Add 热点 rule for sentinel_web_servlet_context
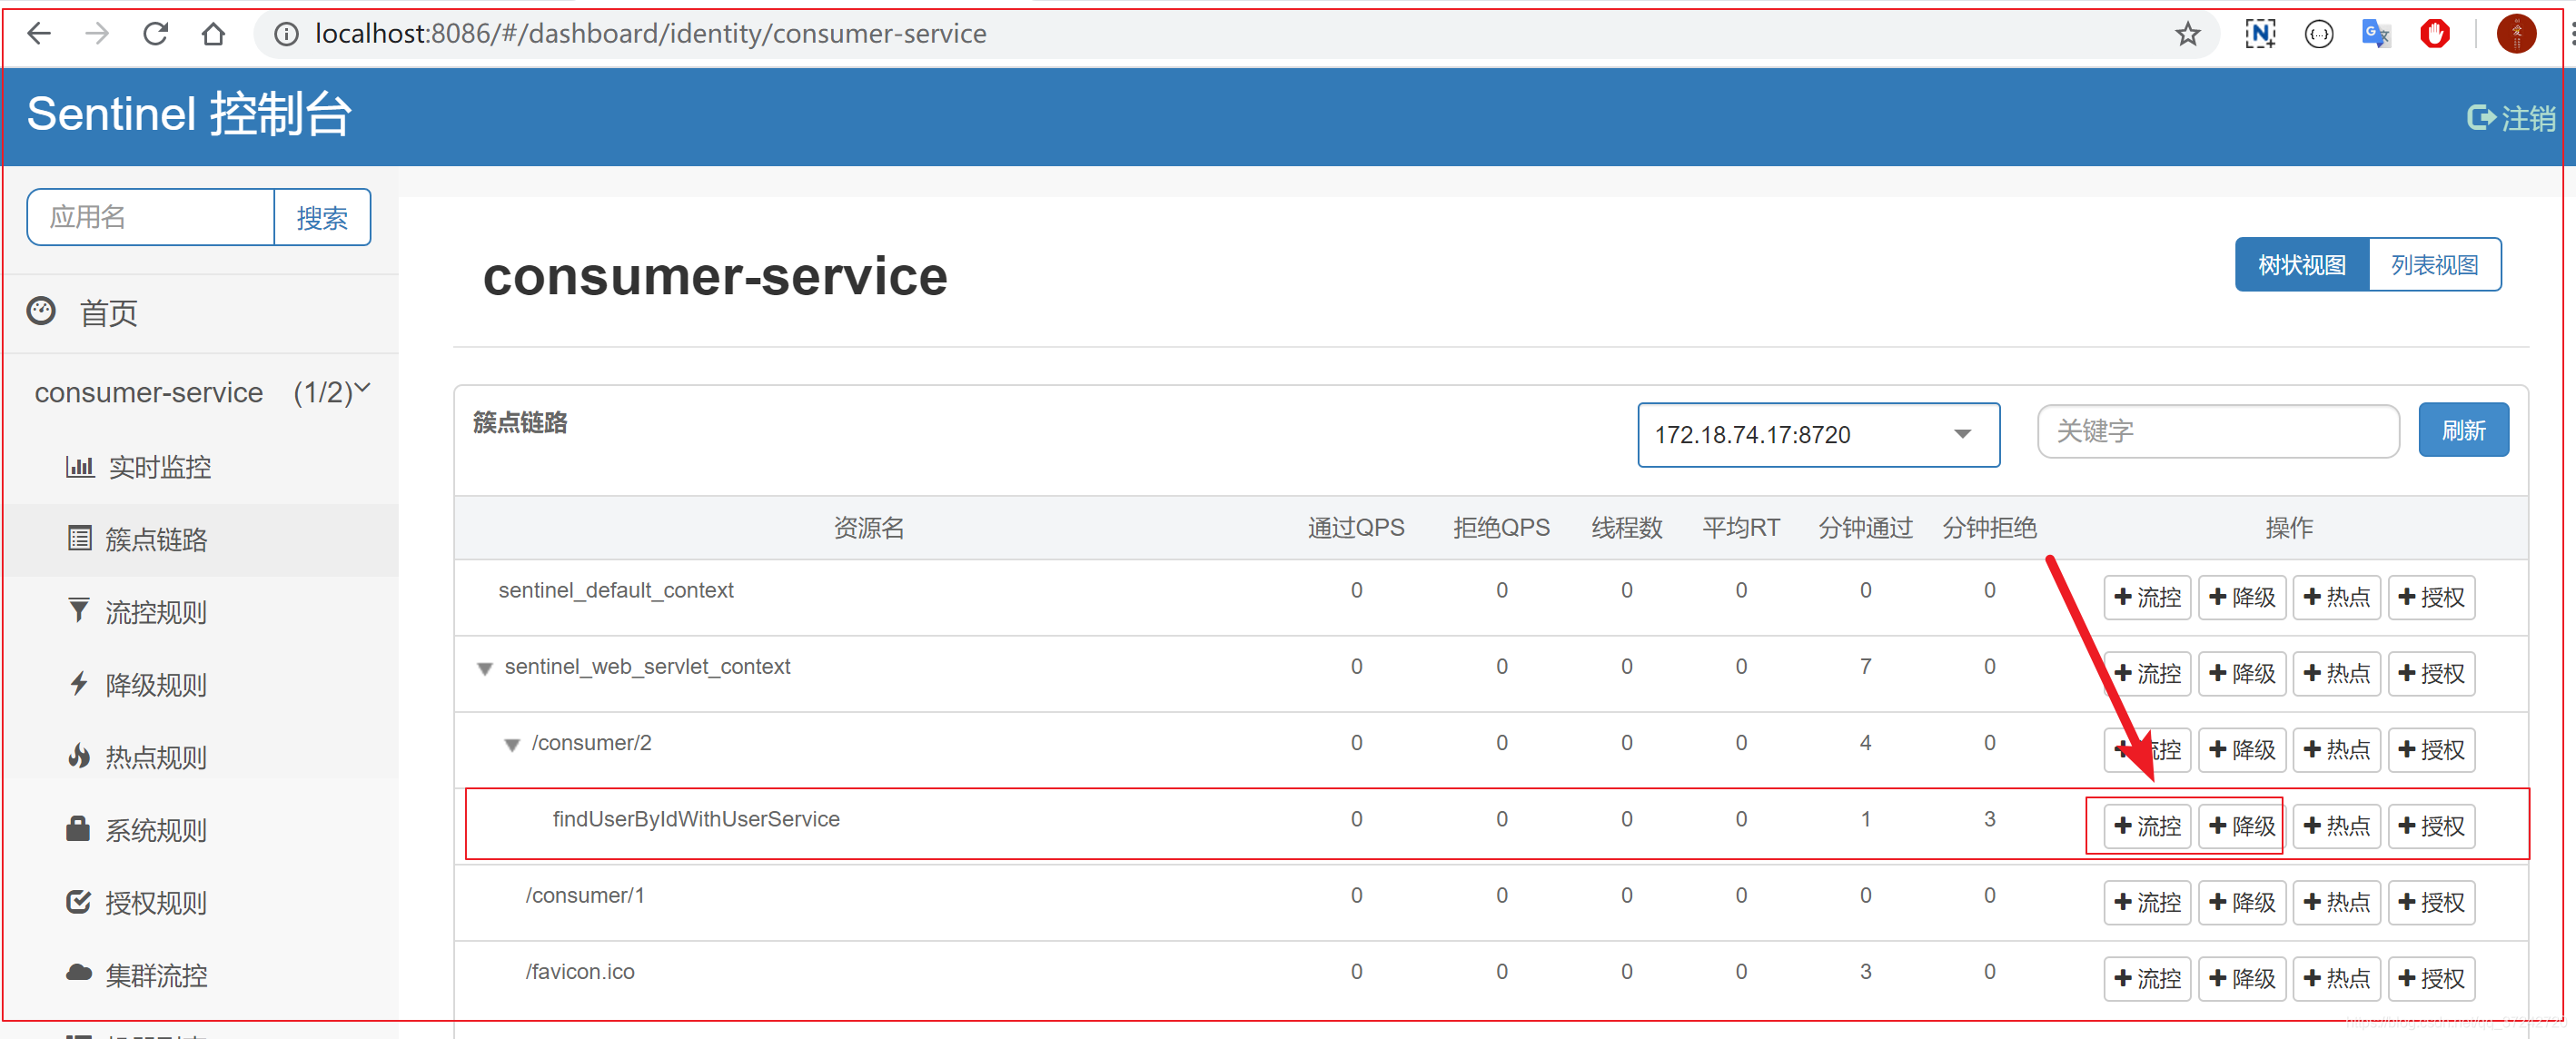The height and width of the screenshot is (1039, 2576). [2336, 674]
